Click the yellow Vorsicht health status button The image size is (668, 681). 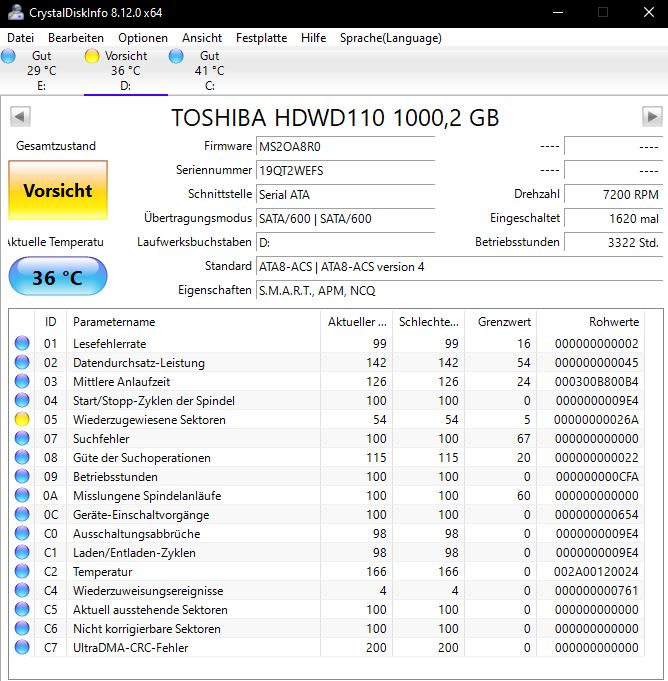(x=58, y=190)
